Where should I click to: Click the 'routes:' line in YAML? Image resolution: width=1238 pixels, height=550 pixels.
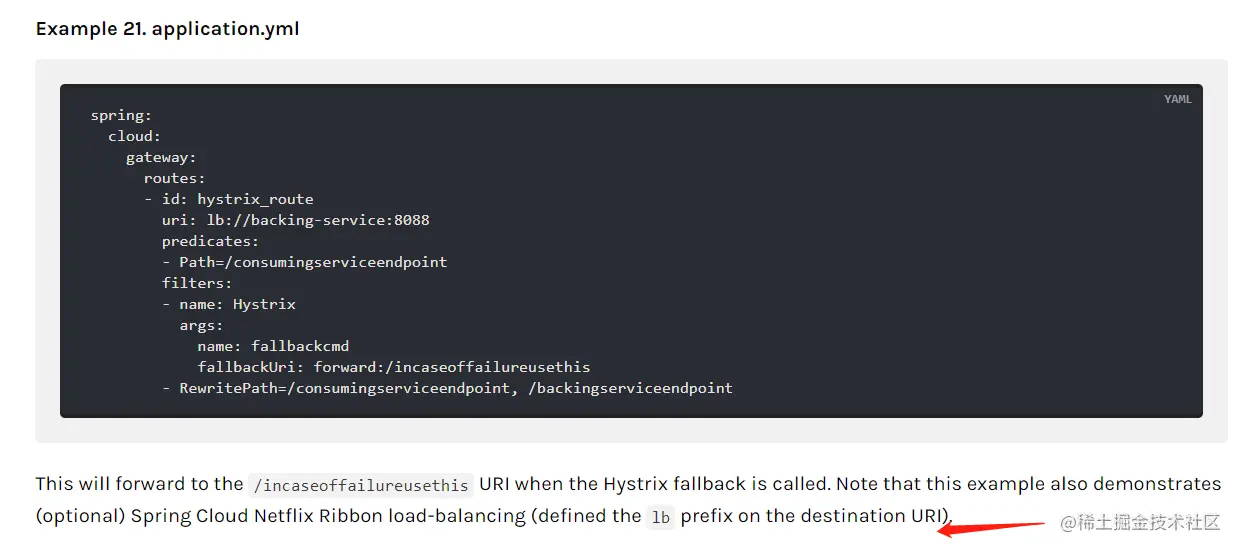coord(175,178)
